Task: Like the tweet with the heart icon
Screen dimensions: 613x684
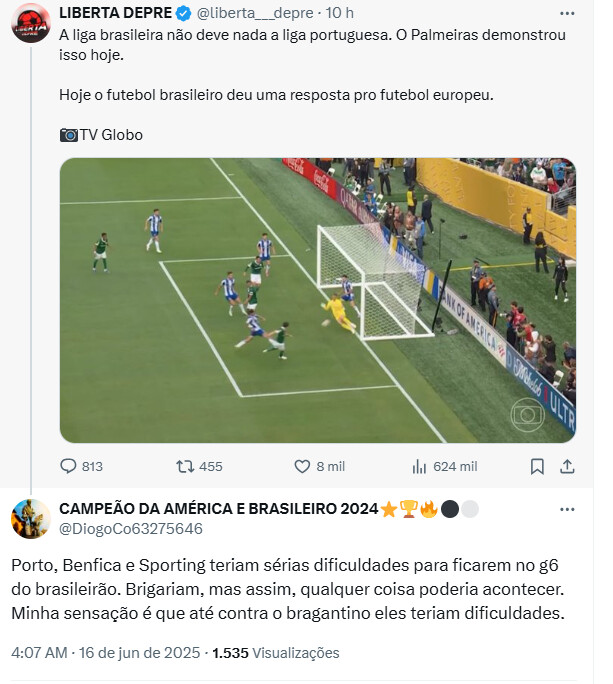Action: (x=302, y=466)
